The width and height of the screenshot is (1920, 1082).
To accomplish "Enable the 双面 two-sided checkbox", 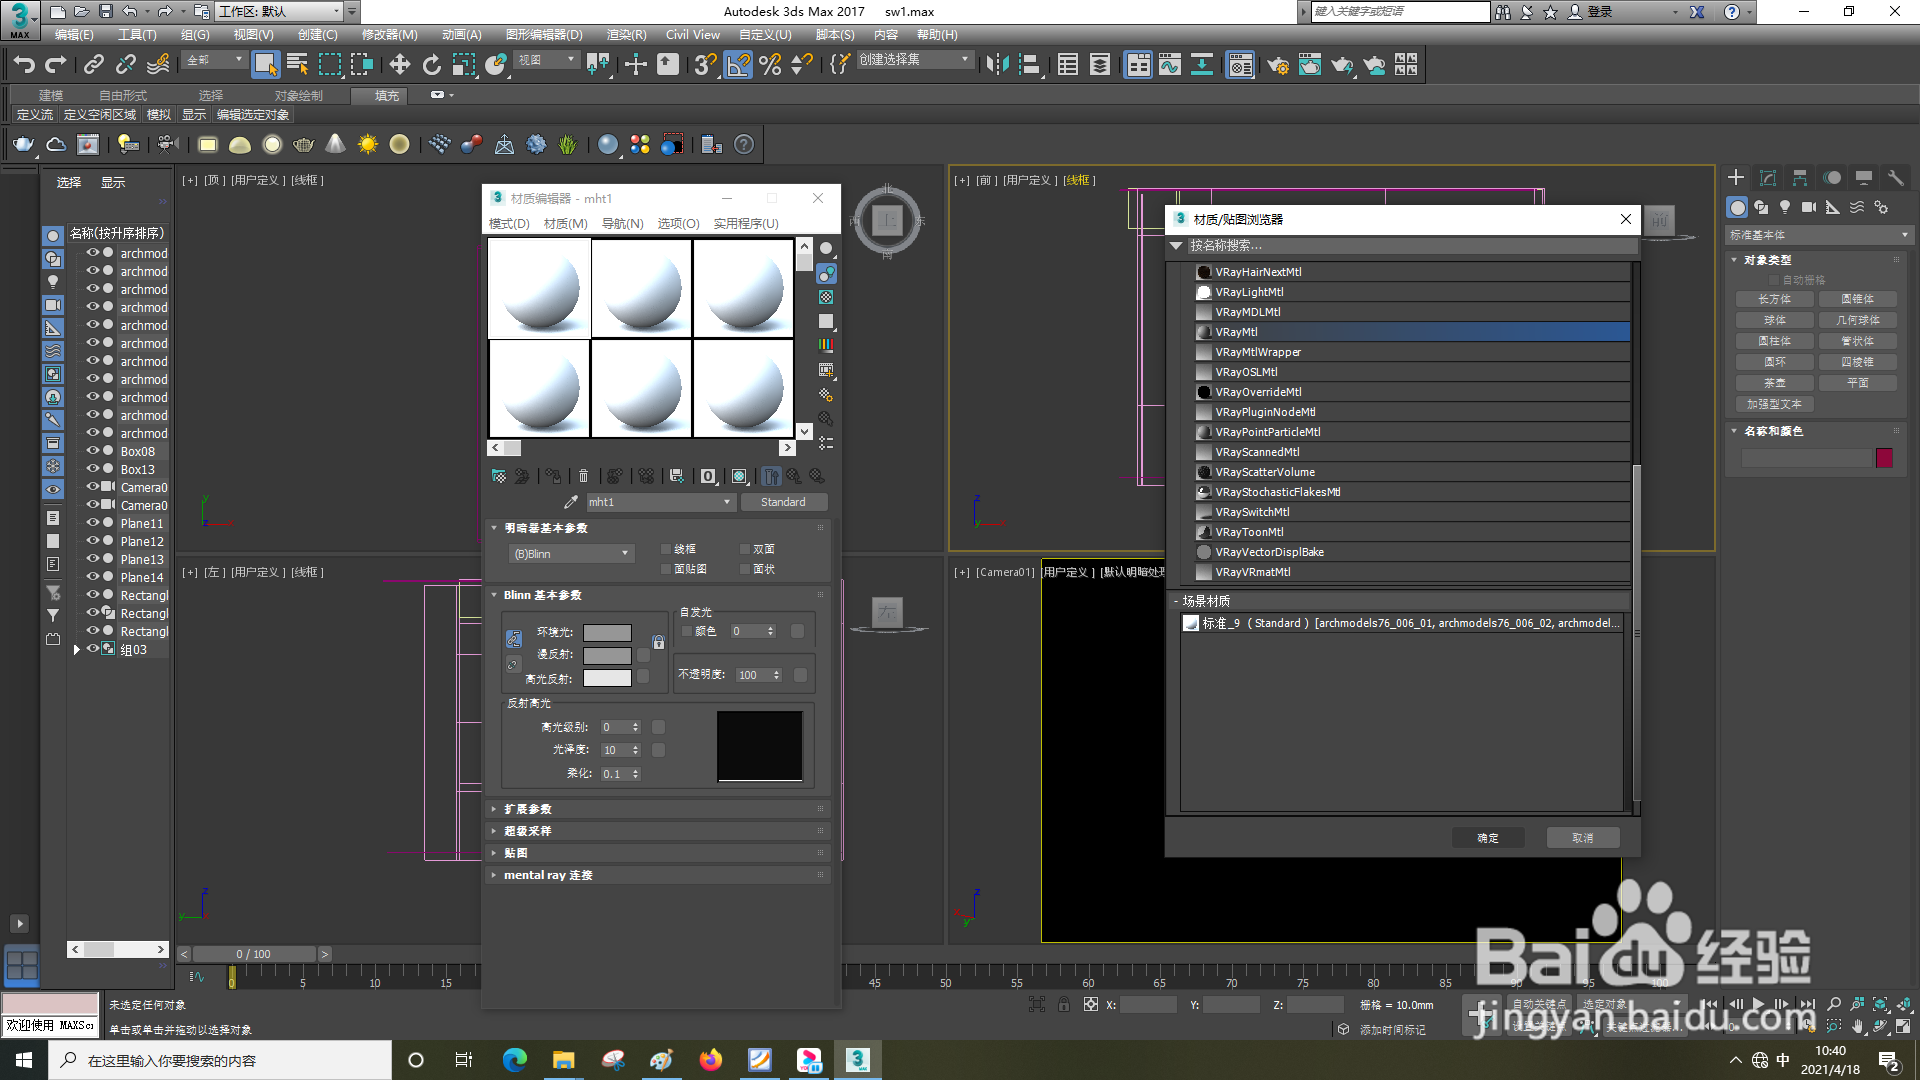I will click(x=745, y=550).
